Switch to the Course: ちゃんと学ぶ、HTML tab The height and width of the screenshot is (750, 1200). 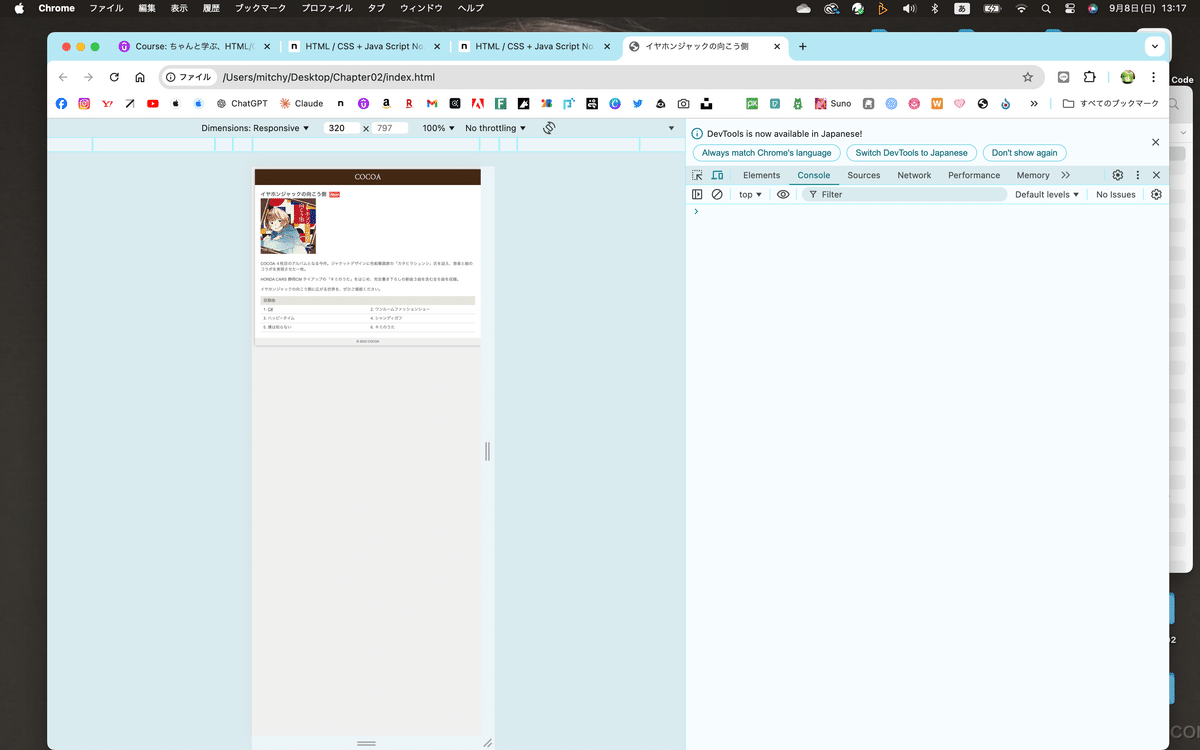pos(194,46)
